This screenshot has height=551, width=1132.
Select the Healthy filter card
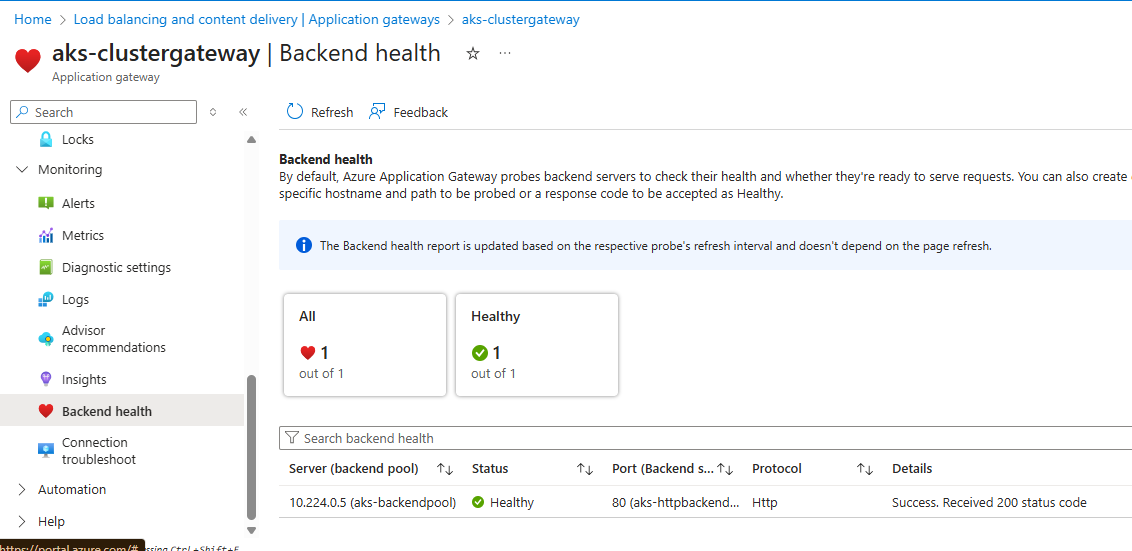coord(536,344)
